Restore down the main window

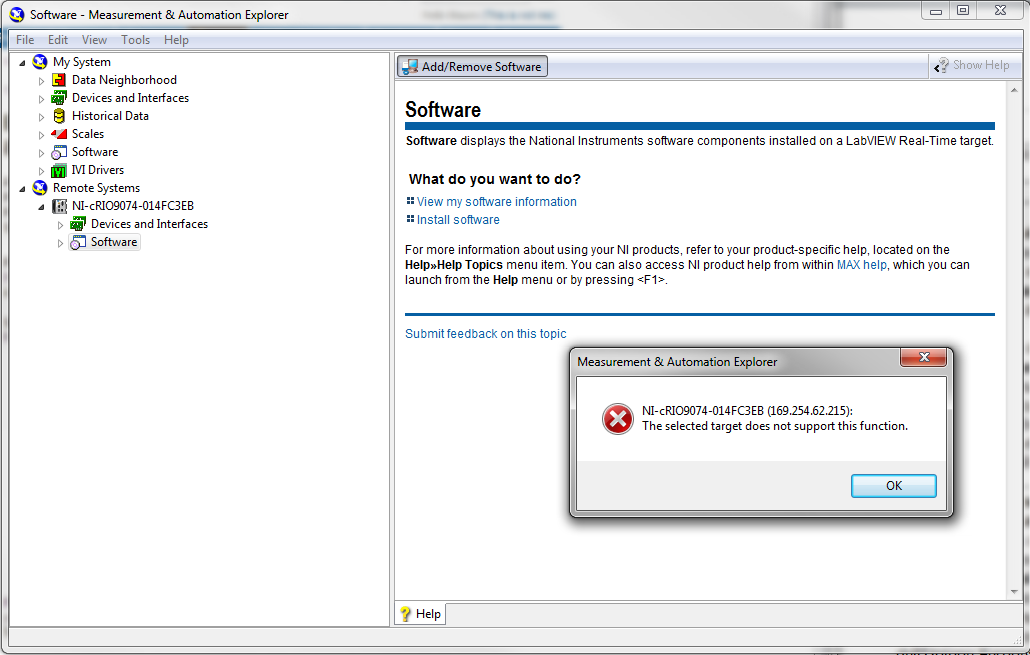tap(963, 11)
